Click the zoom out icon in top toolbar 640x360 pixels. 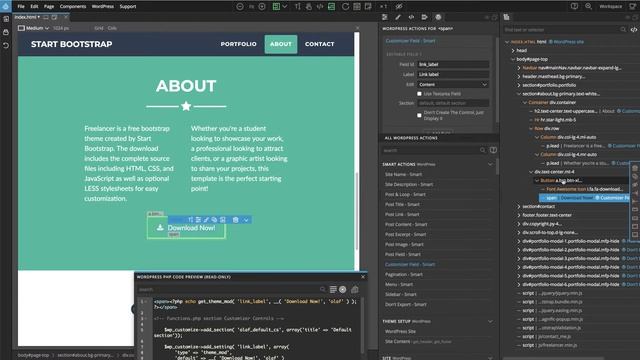[x=240, y=7]
